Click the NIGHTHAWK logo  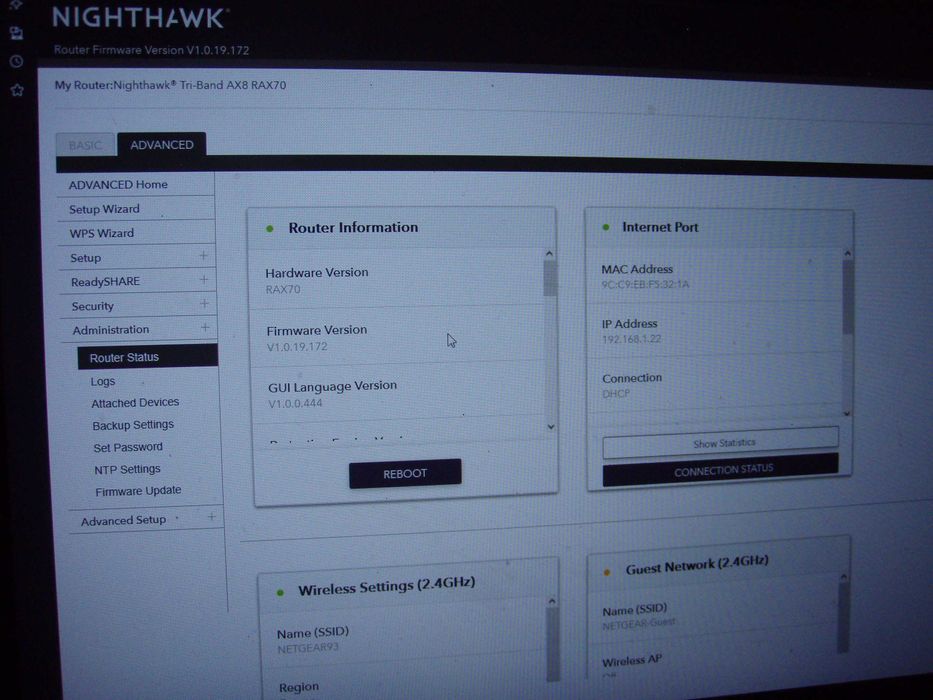pyautogui.click(x=139, y=17)
